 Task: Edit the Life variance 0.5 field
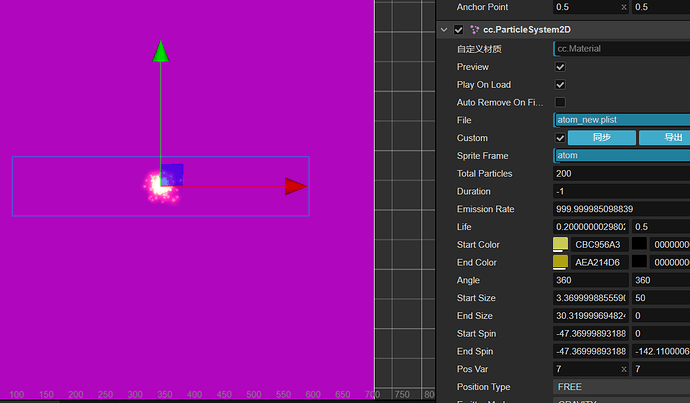pyautogui.click(x=661, y=227)
